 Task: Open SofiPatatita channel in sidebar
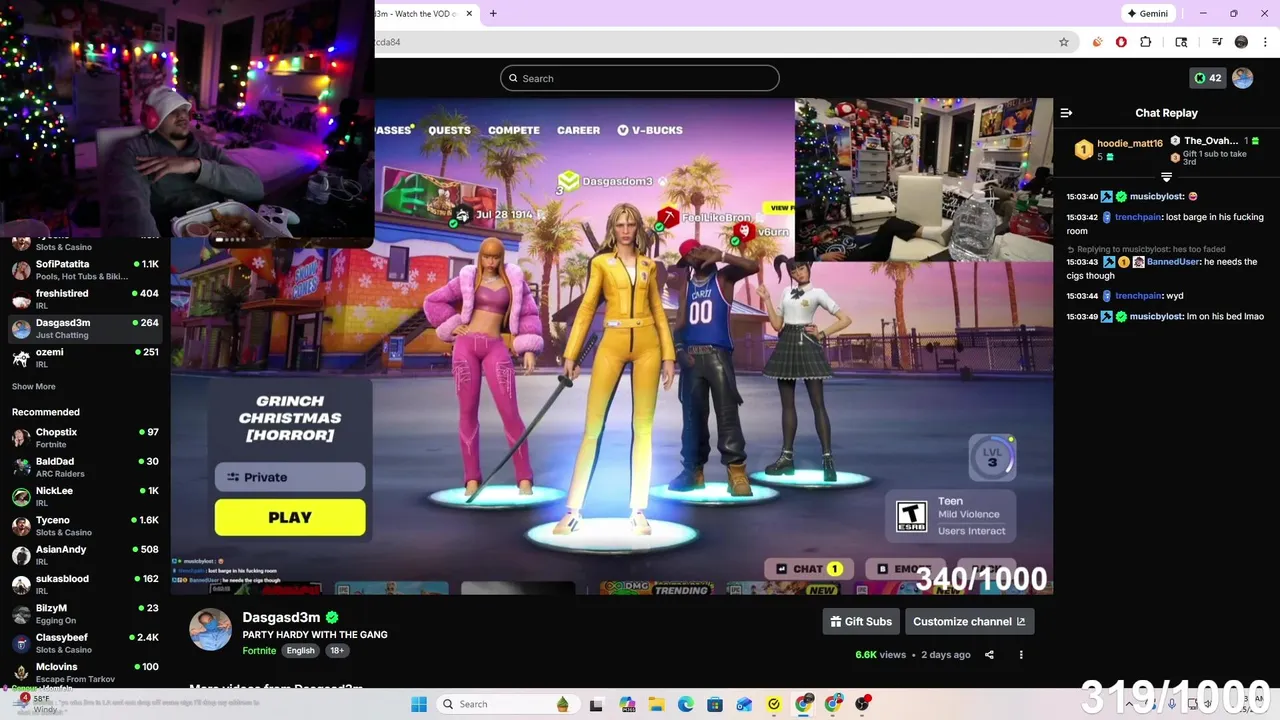(85, 270)
